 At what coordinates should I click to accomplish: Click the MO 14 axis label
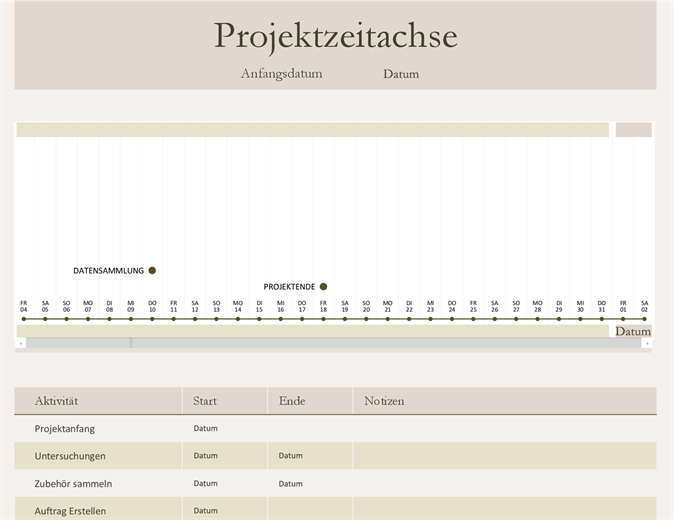click(x=238, y=306)
